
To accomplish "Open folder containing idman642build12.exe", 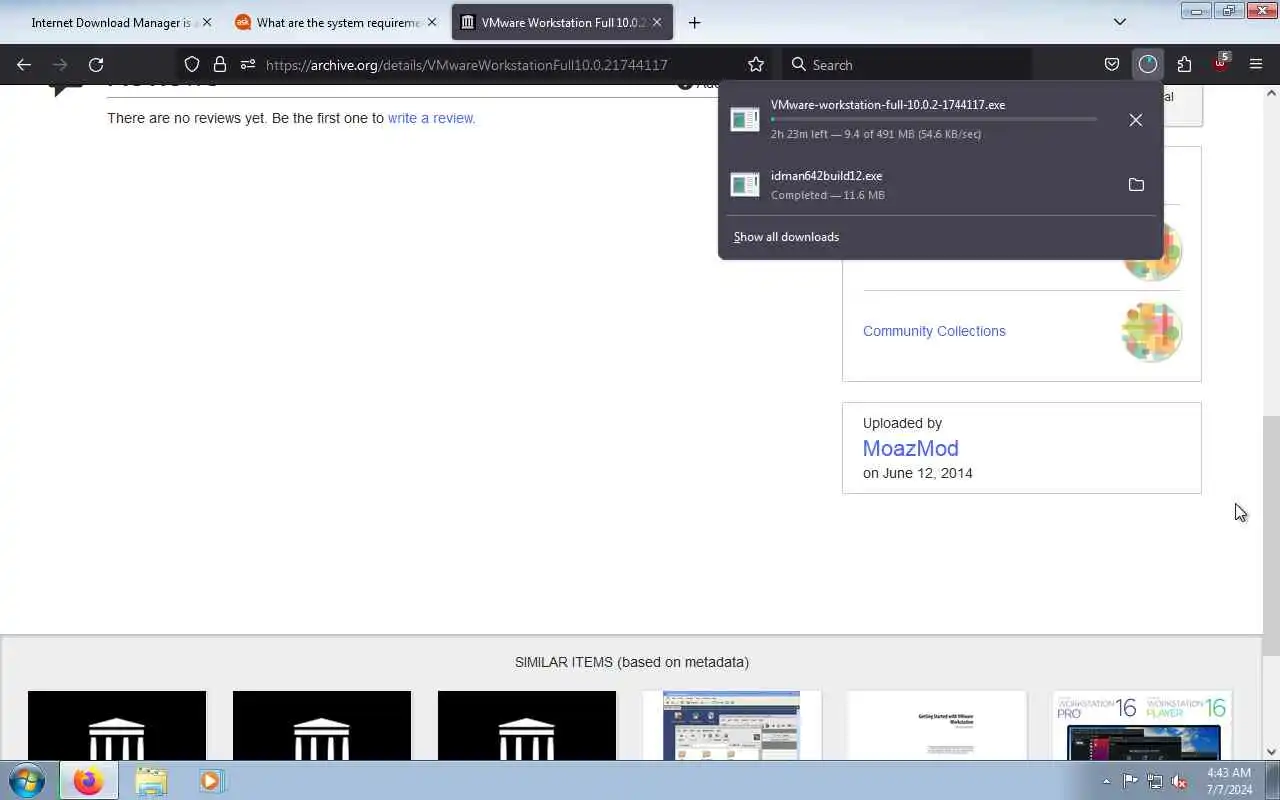I will click(1136, 185).
